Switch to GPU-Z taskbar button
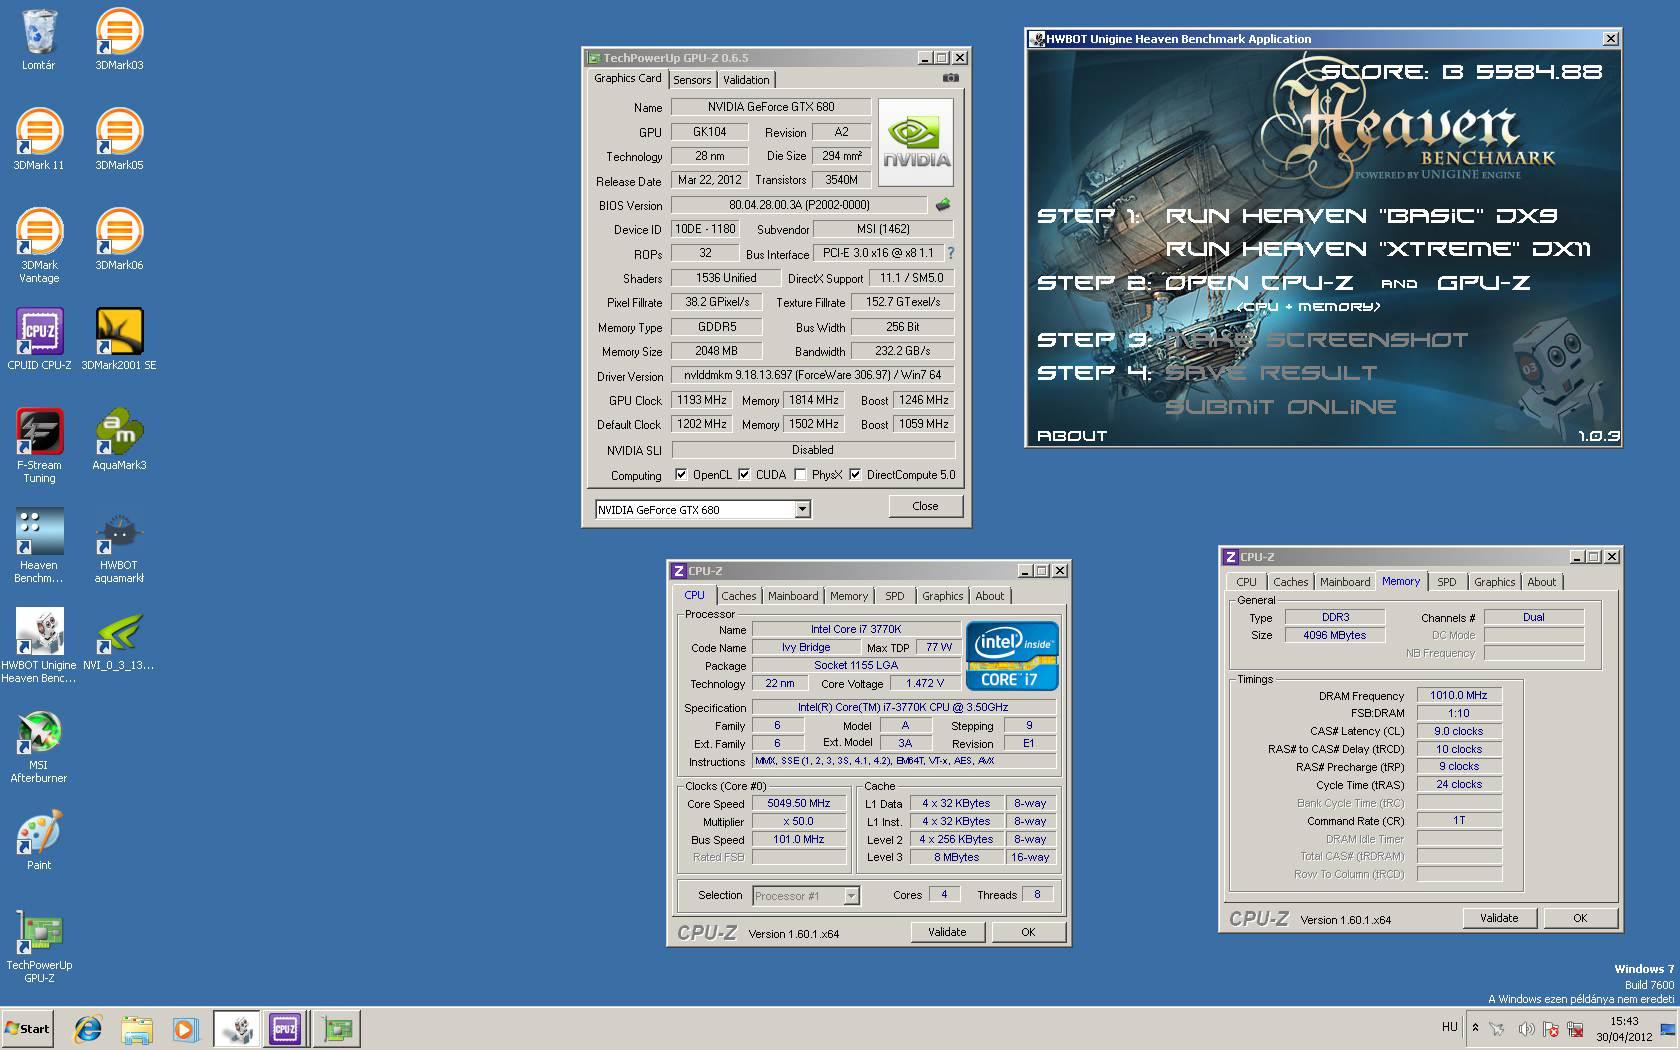The image size is (1680, 1050). tap(337, 1028)
